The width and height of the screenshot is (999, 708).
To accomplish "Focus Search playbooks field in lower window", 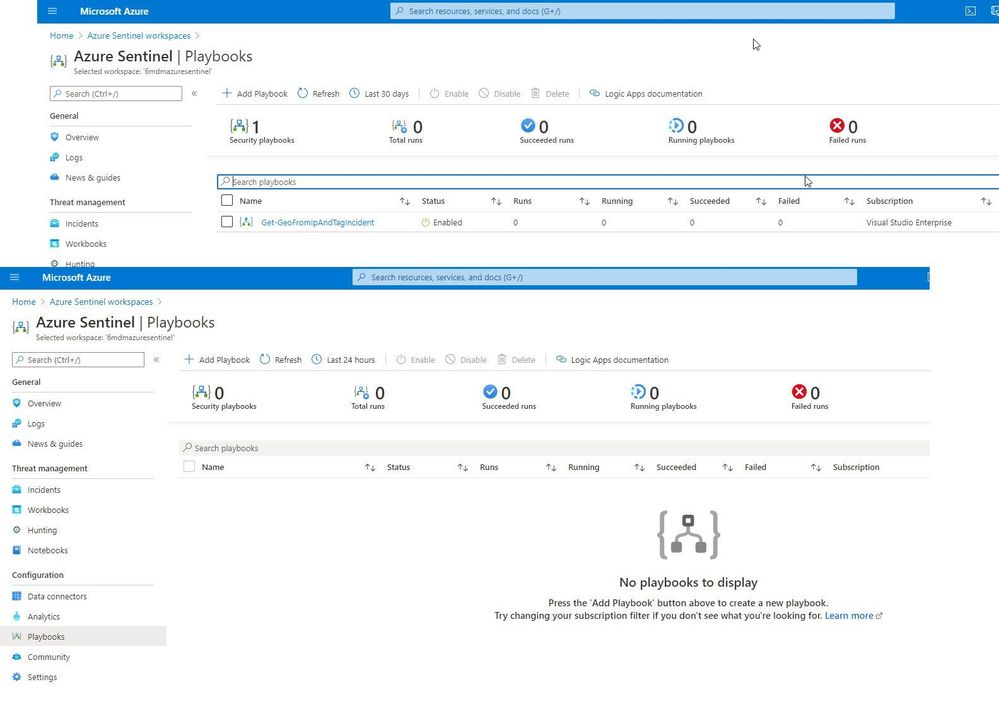I will 554,448.
